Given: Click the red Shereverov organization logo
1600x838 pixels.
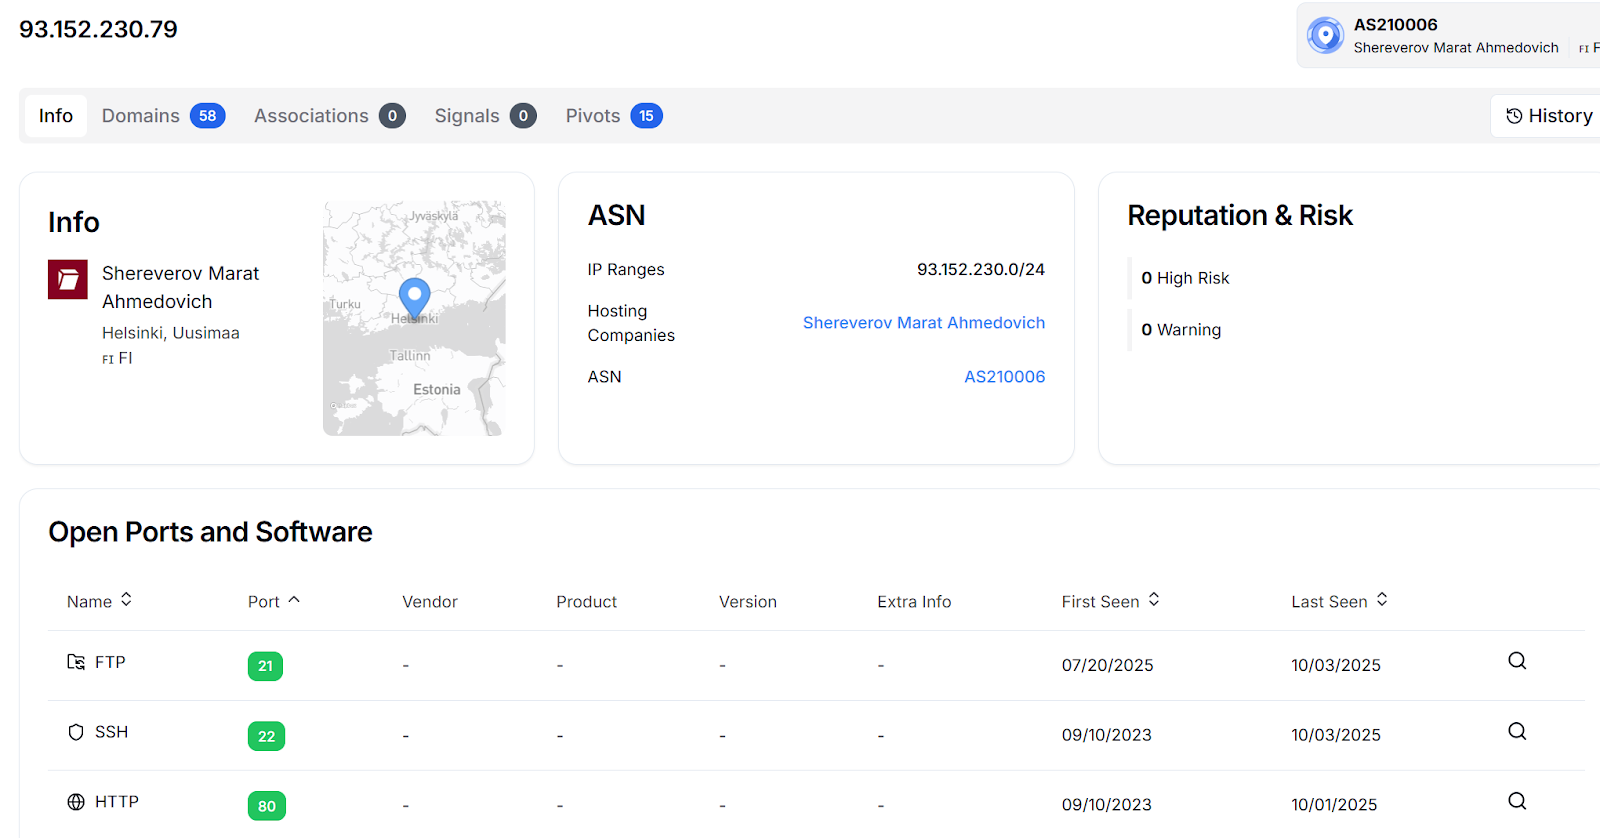Looking at the screenshot, I should coord(68,280).
